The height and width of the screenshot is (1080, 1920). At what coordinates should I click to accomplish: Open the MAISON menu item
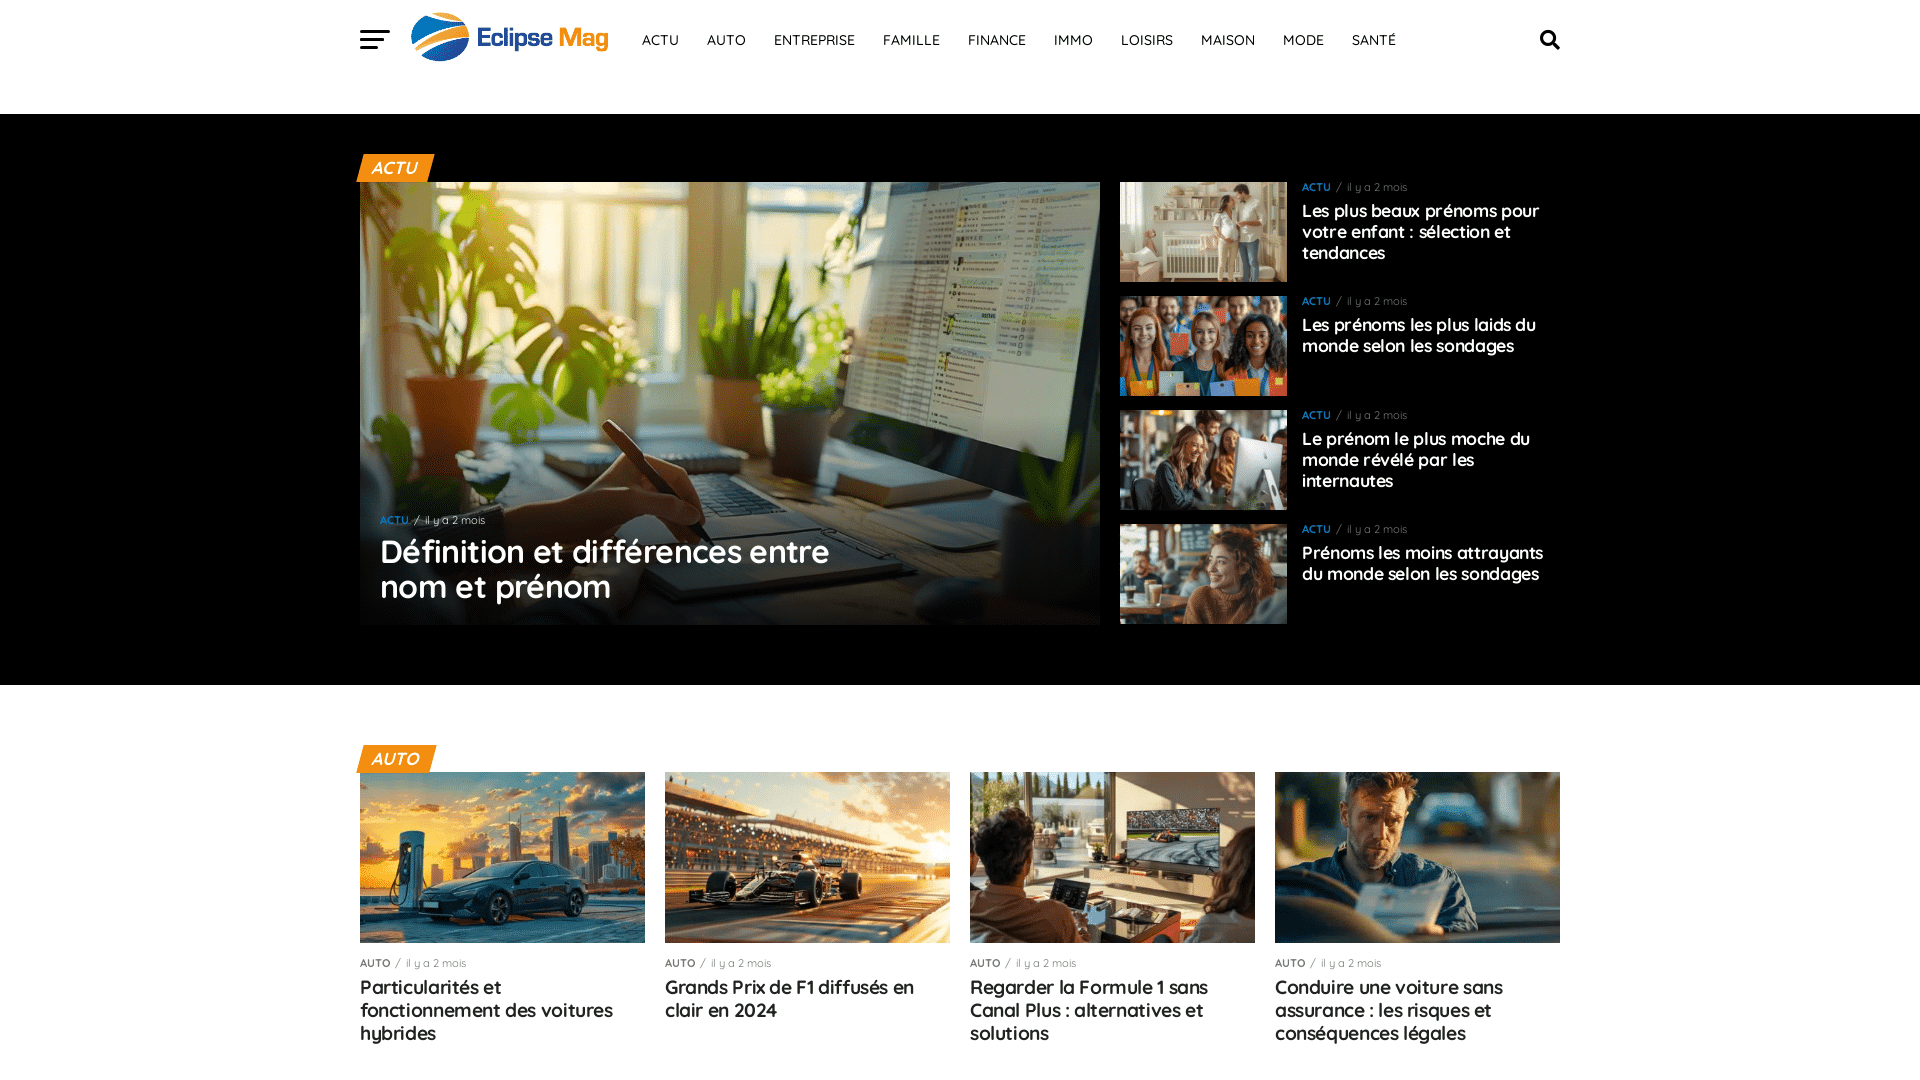[1227, 40]
